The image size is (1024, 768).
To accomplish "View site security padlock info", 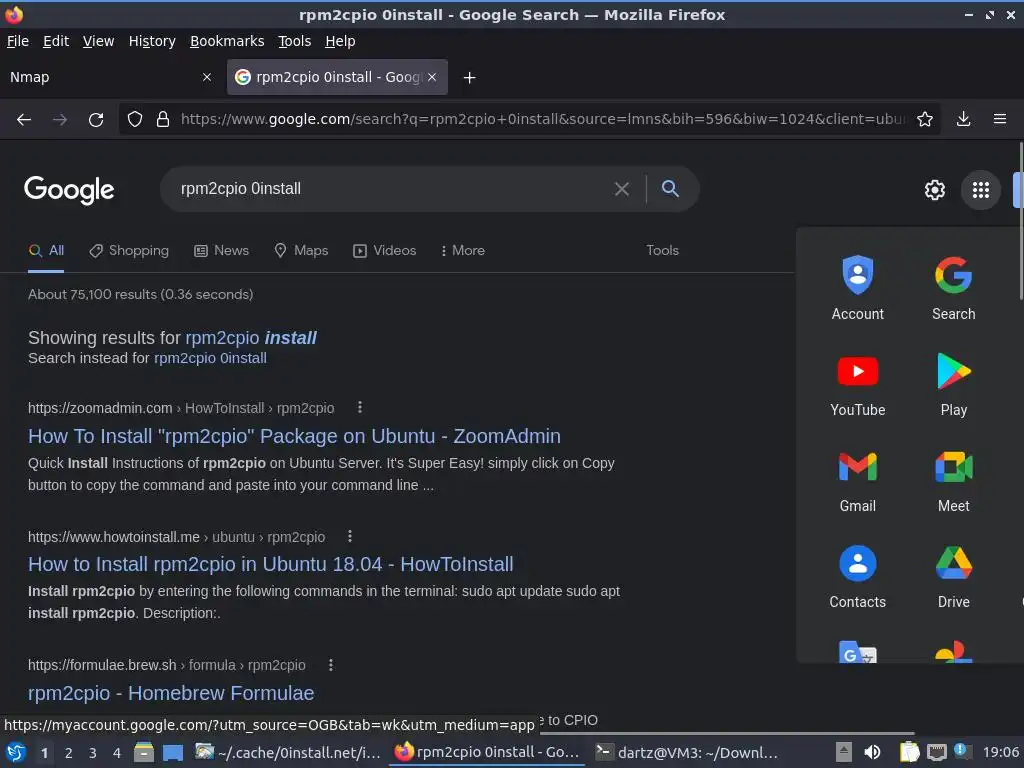I will pyautogui.click(x=163, y=120).
